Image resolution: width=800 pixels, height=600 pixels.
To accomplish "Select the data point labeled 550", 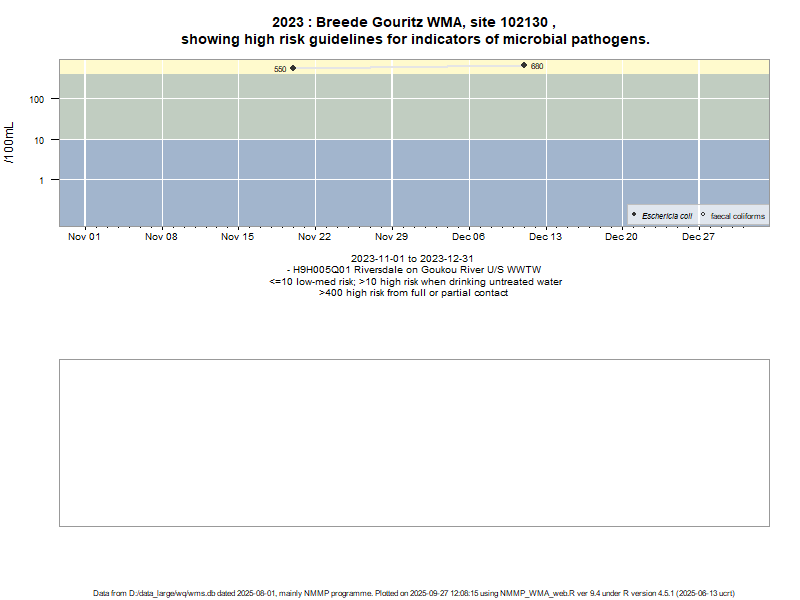I will (293, 68).
